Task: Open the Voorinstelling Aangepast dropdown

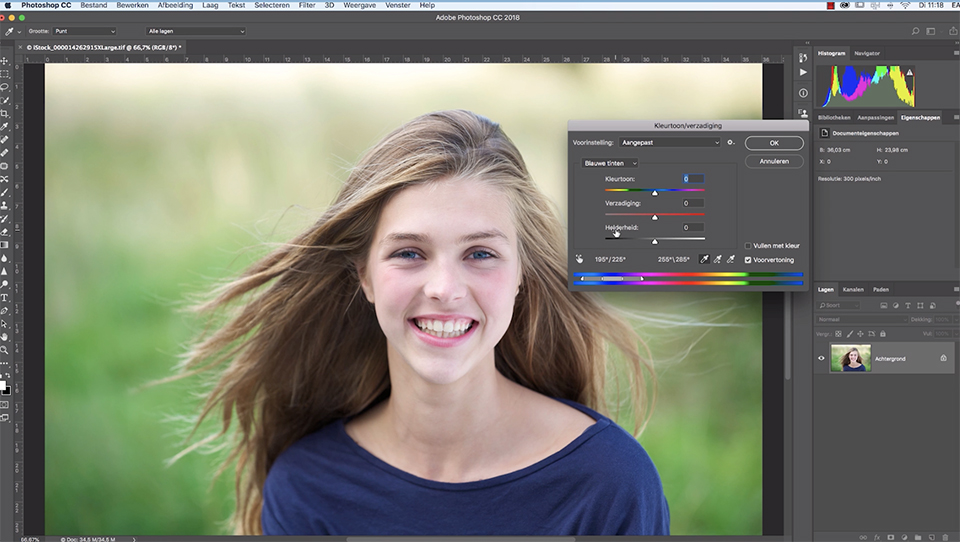Action: [670, 143]
